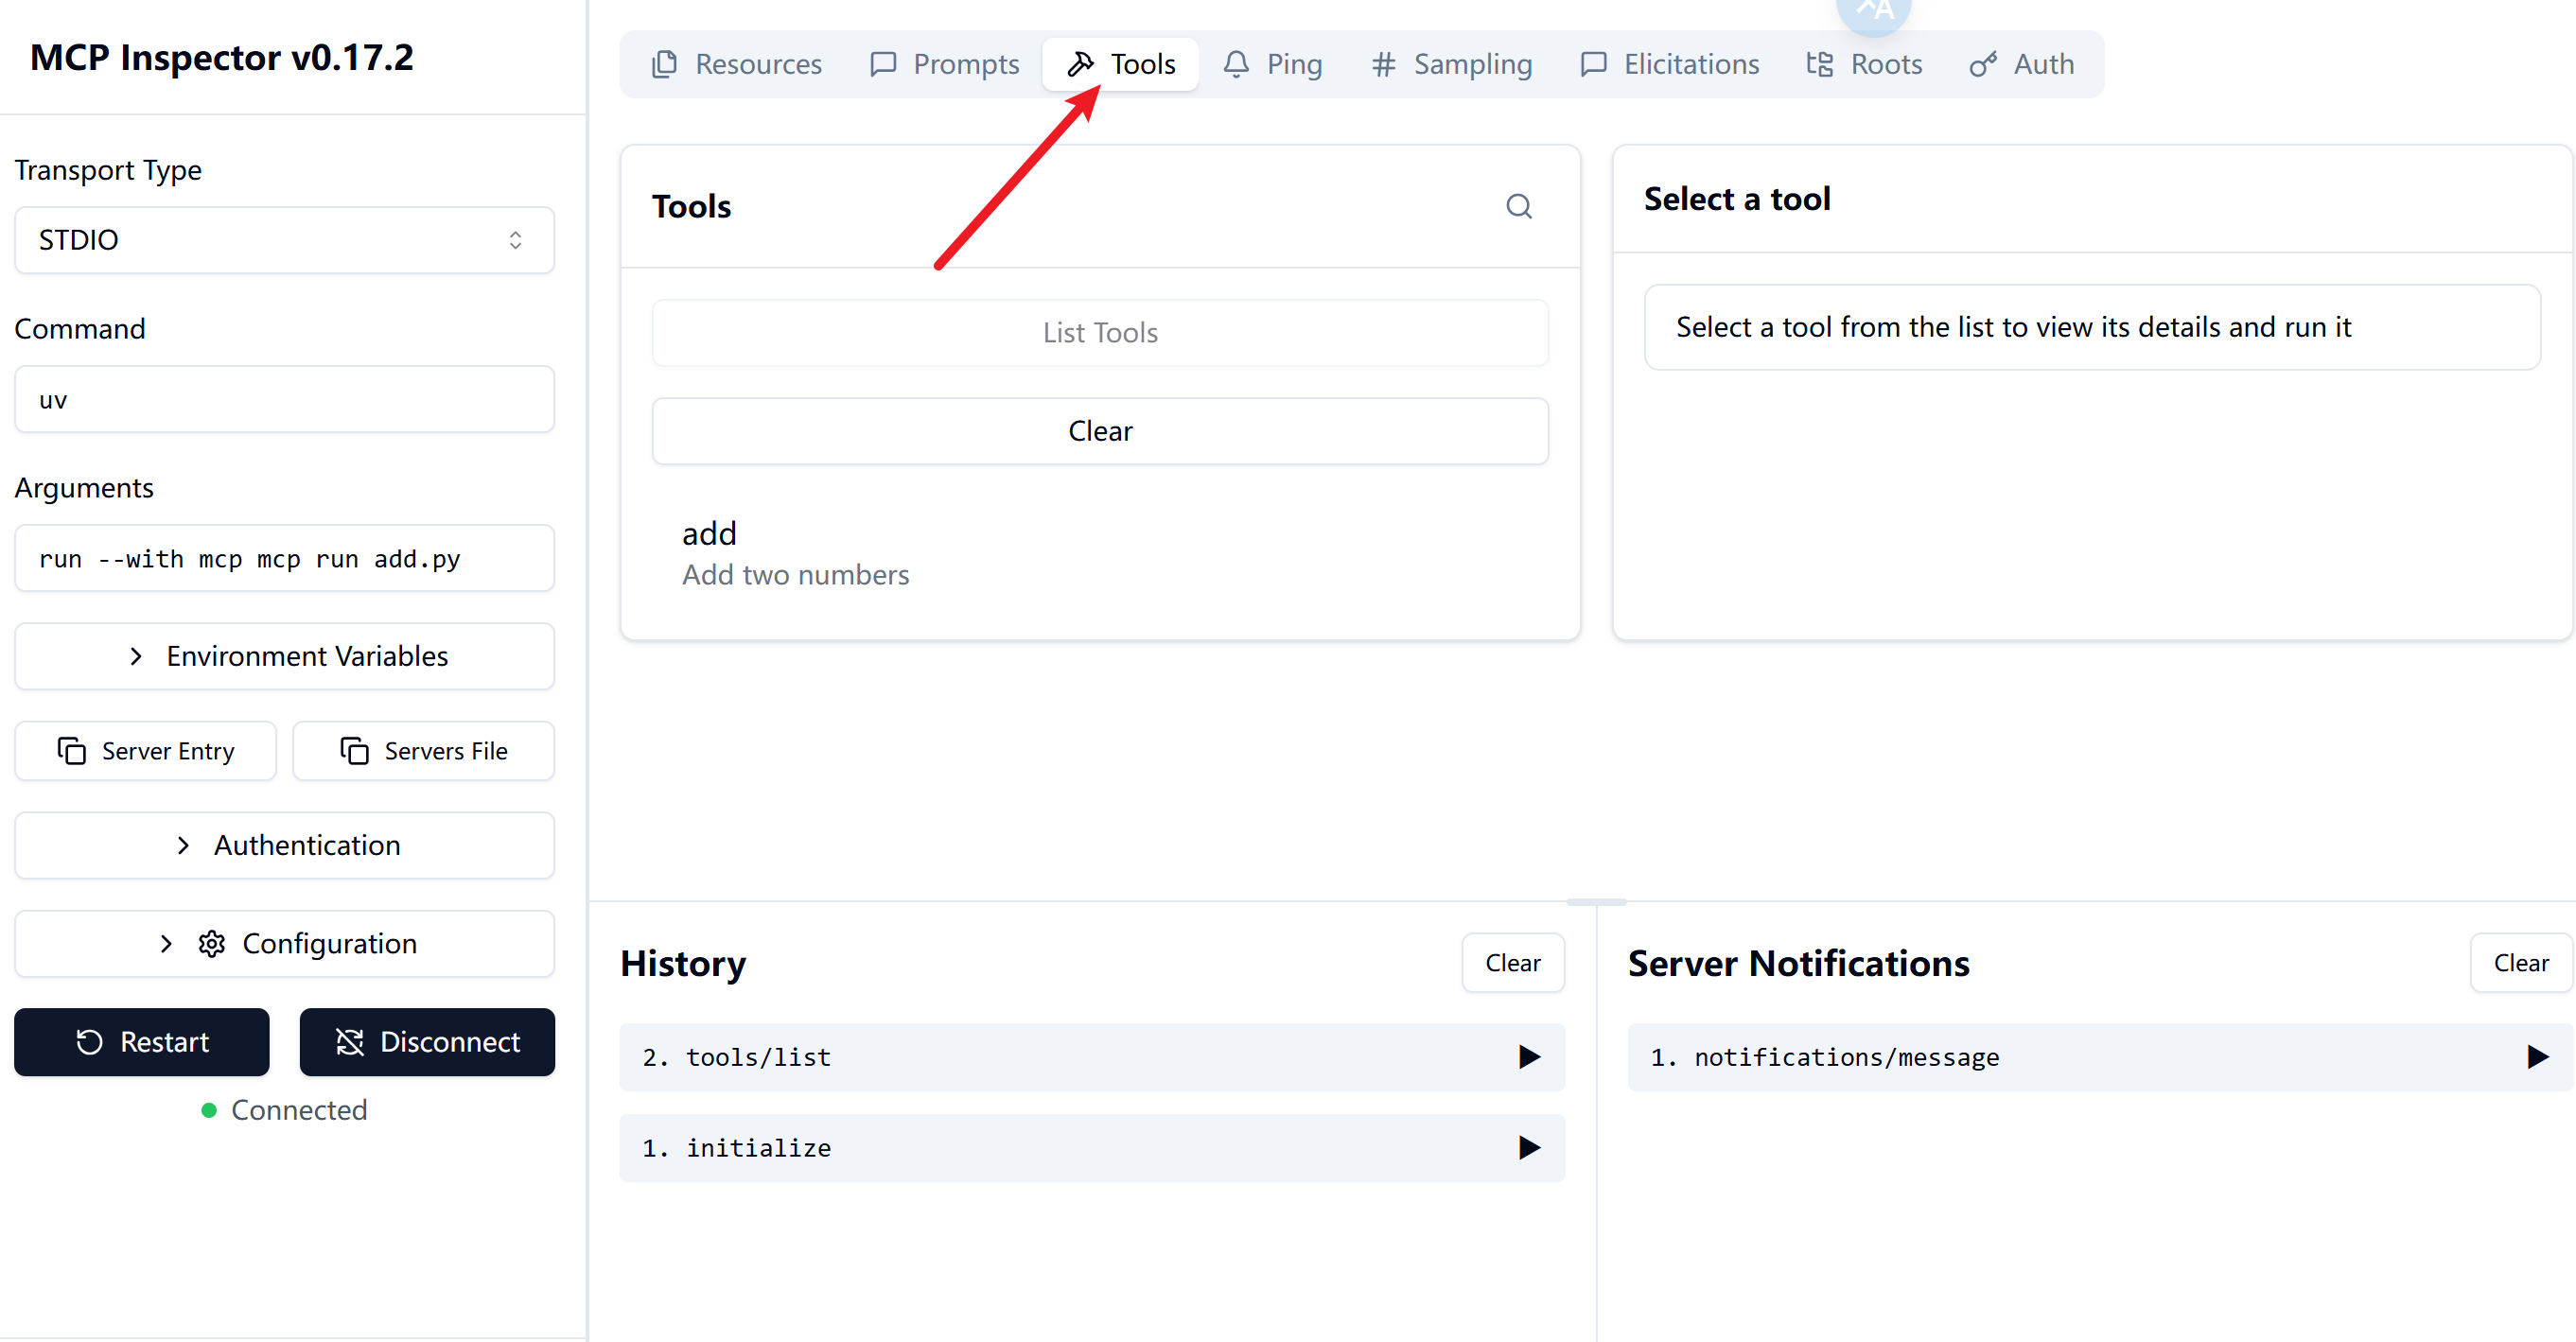This screenshot has width=2576, height=1342.
Task: Go to the Auth tab
Action: click(x=2022, y=64)
